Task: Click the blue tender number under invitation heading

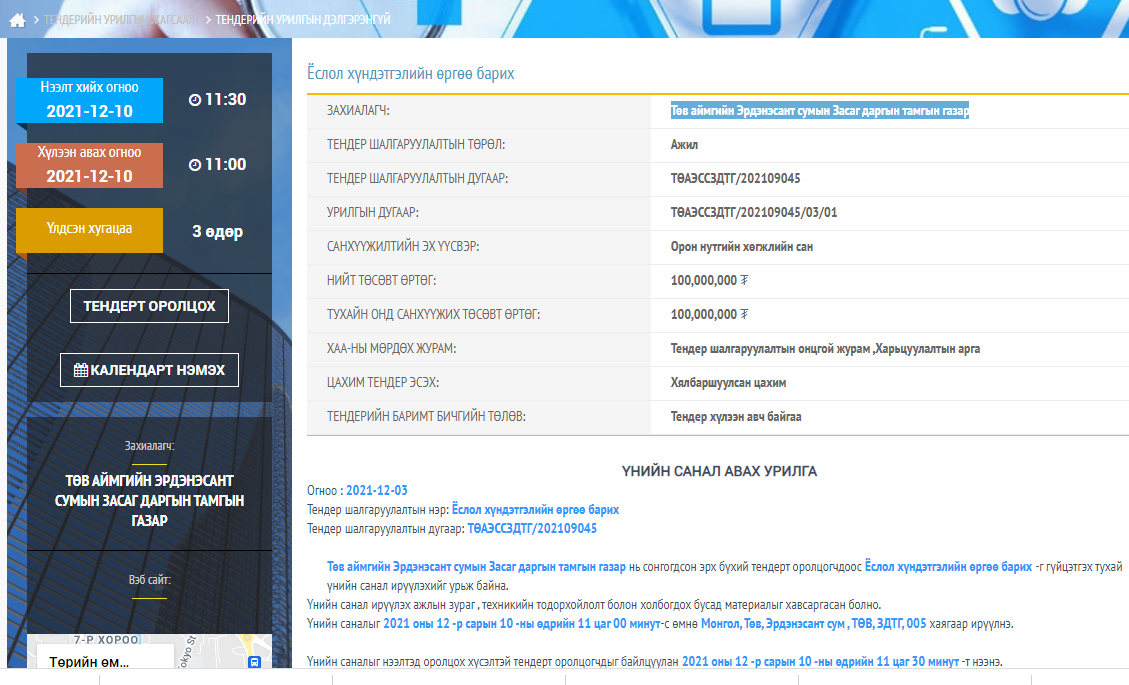Action: [531, 528]
